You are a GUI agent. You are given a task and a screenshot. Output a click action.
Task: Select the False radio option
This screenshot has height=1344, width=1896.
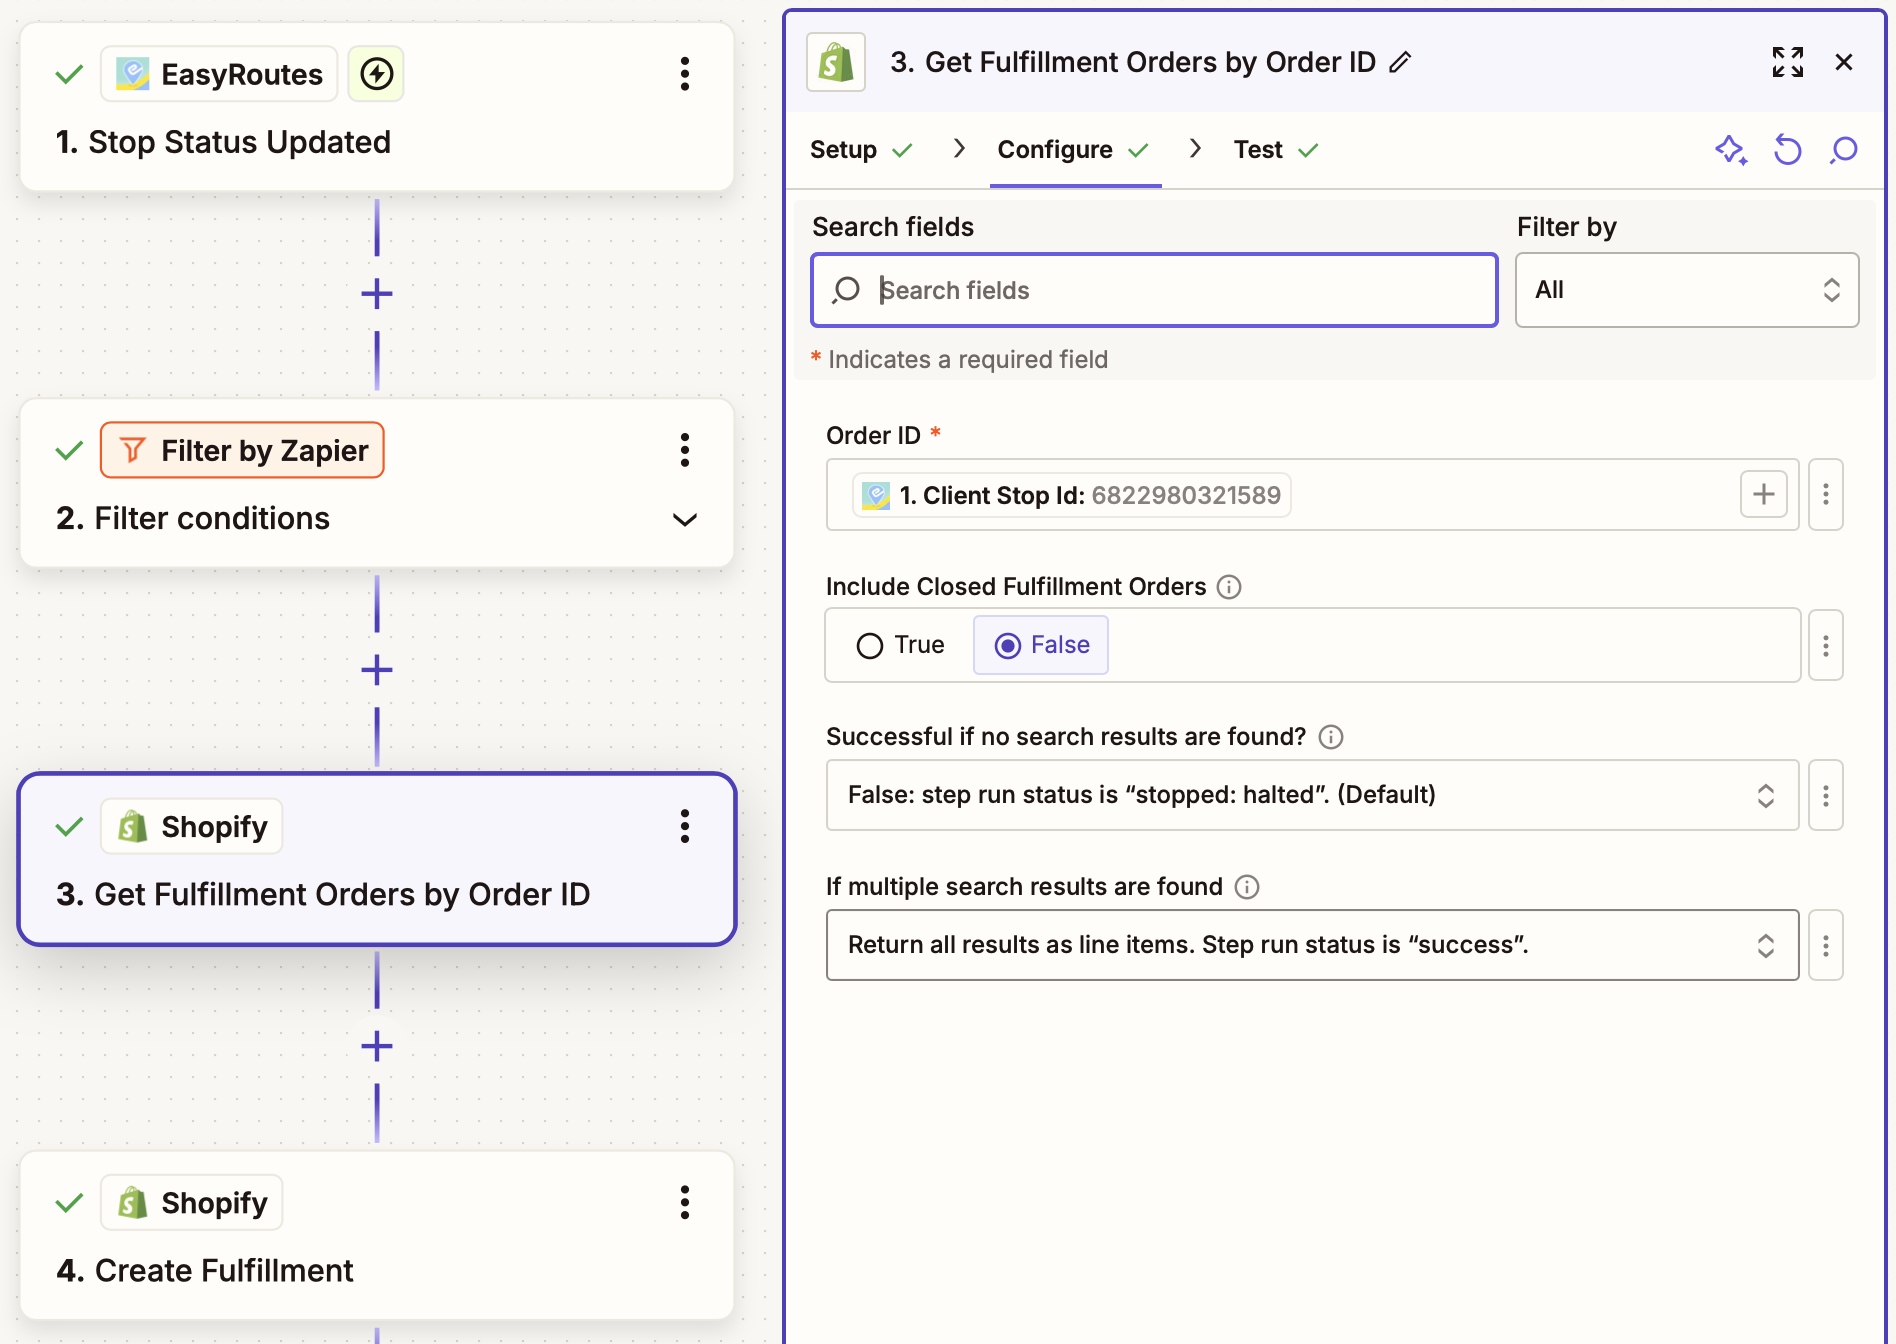pyautogui.click(x=1008, y=646)
